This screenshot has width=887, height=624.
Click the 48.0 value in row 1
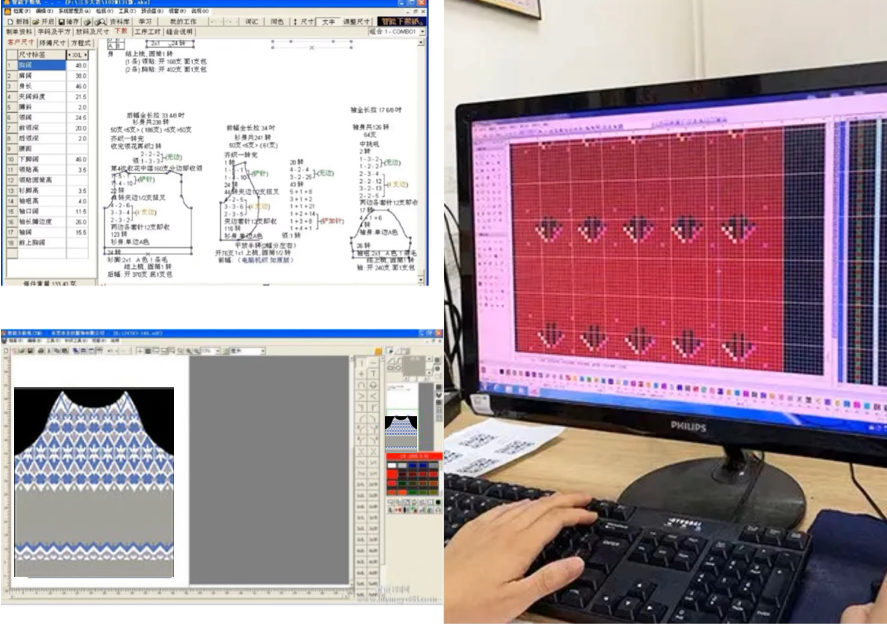77,66
